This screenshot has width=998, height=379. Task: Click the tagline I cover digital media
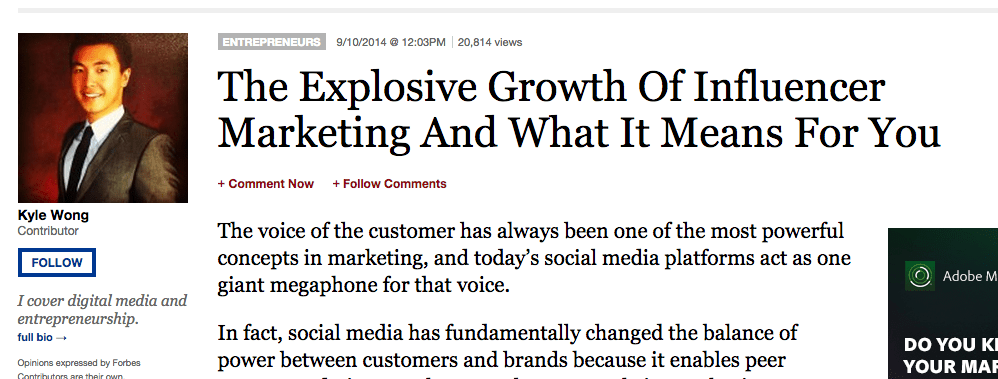click(102, 310)
